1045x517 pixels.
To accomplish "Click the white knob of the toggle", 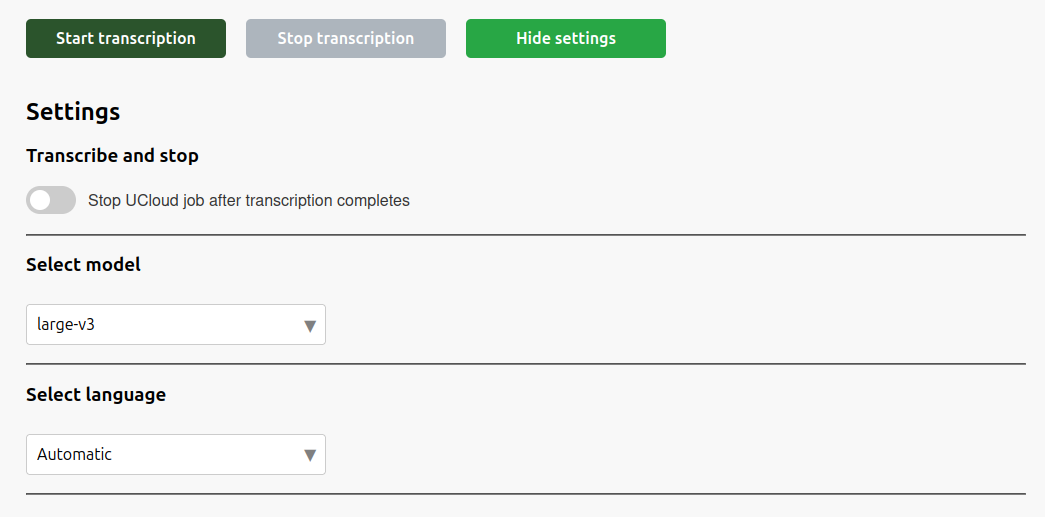I will (x=40, y=200).
